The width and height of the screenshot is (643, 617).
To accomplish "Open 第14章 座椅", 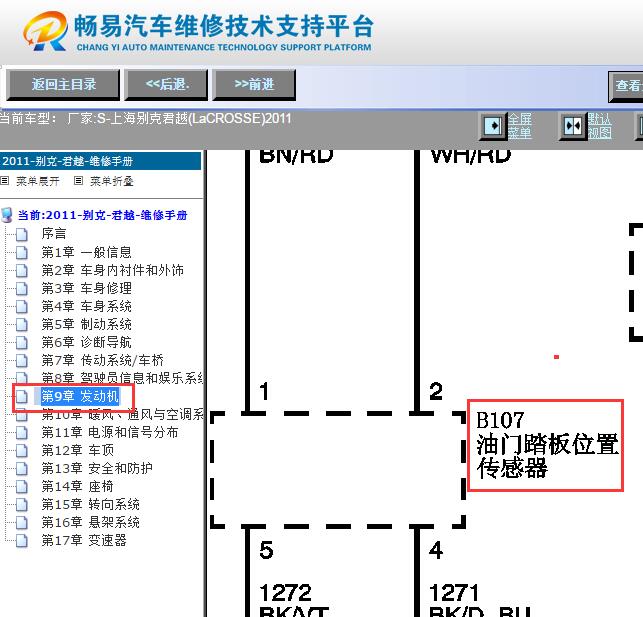I will [78, 486].
